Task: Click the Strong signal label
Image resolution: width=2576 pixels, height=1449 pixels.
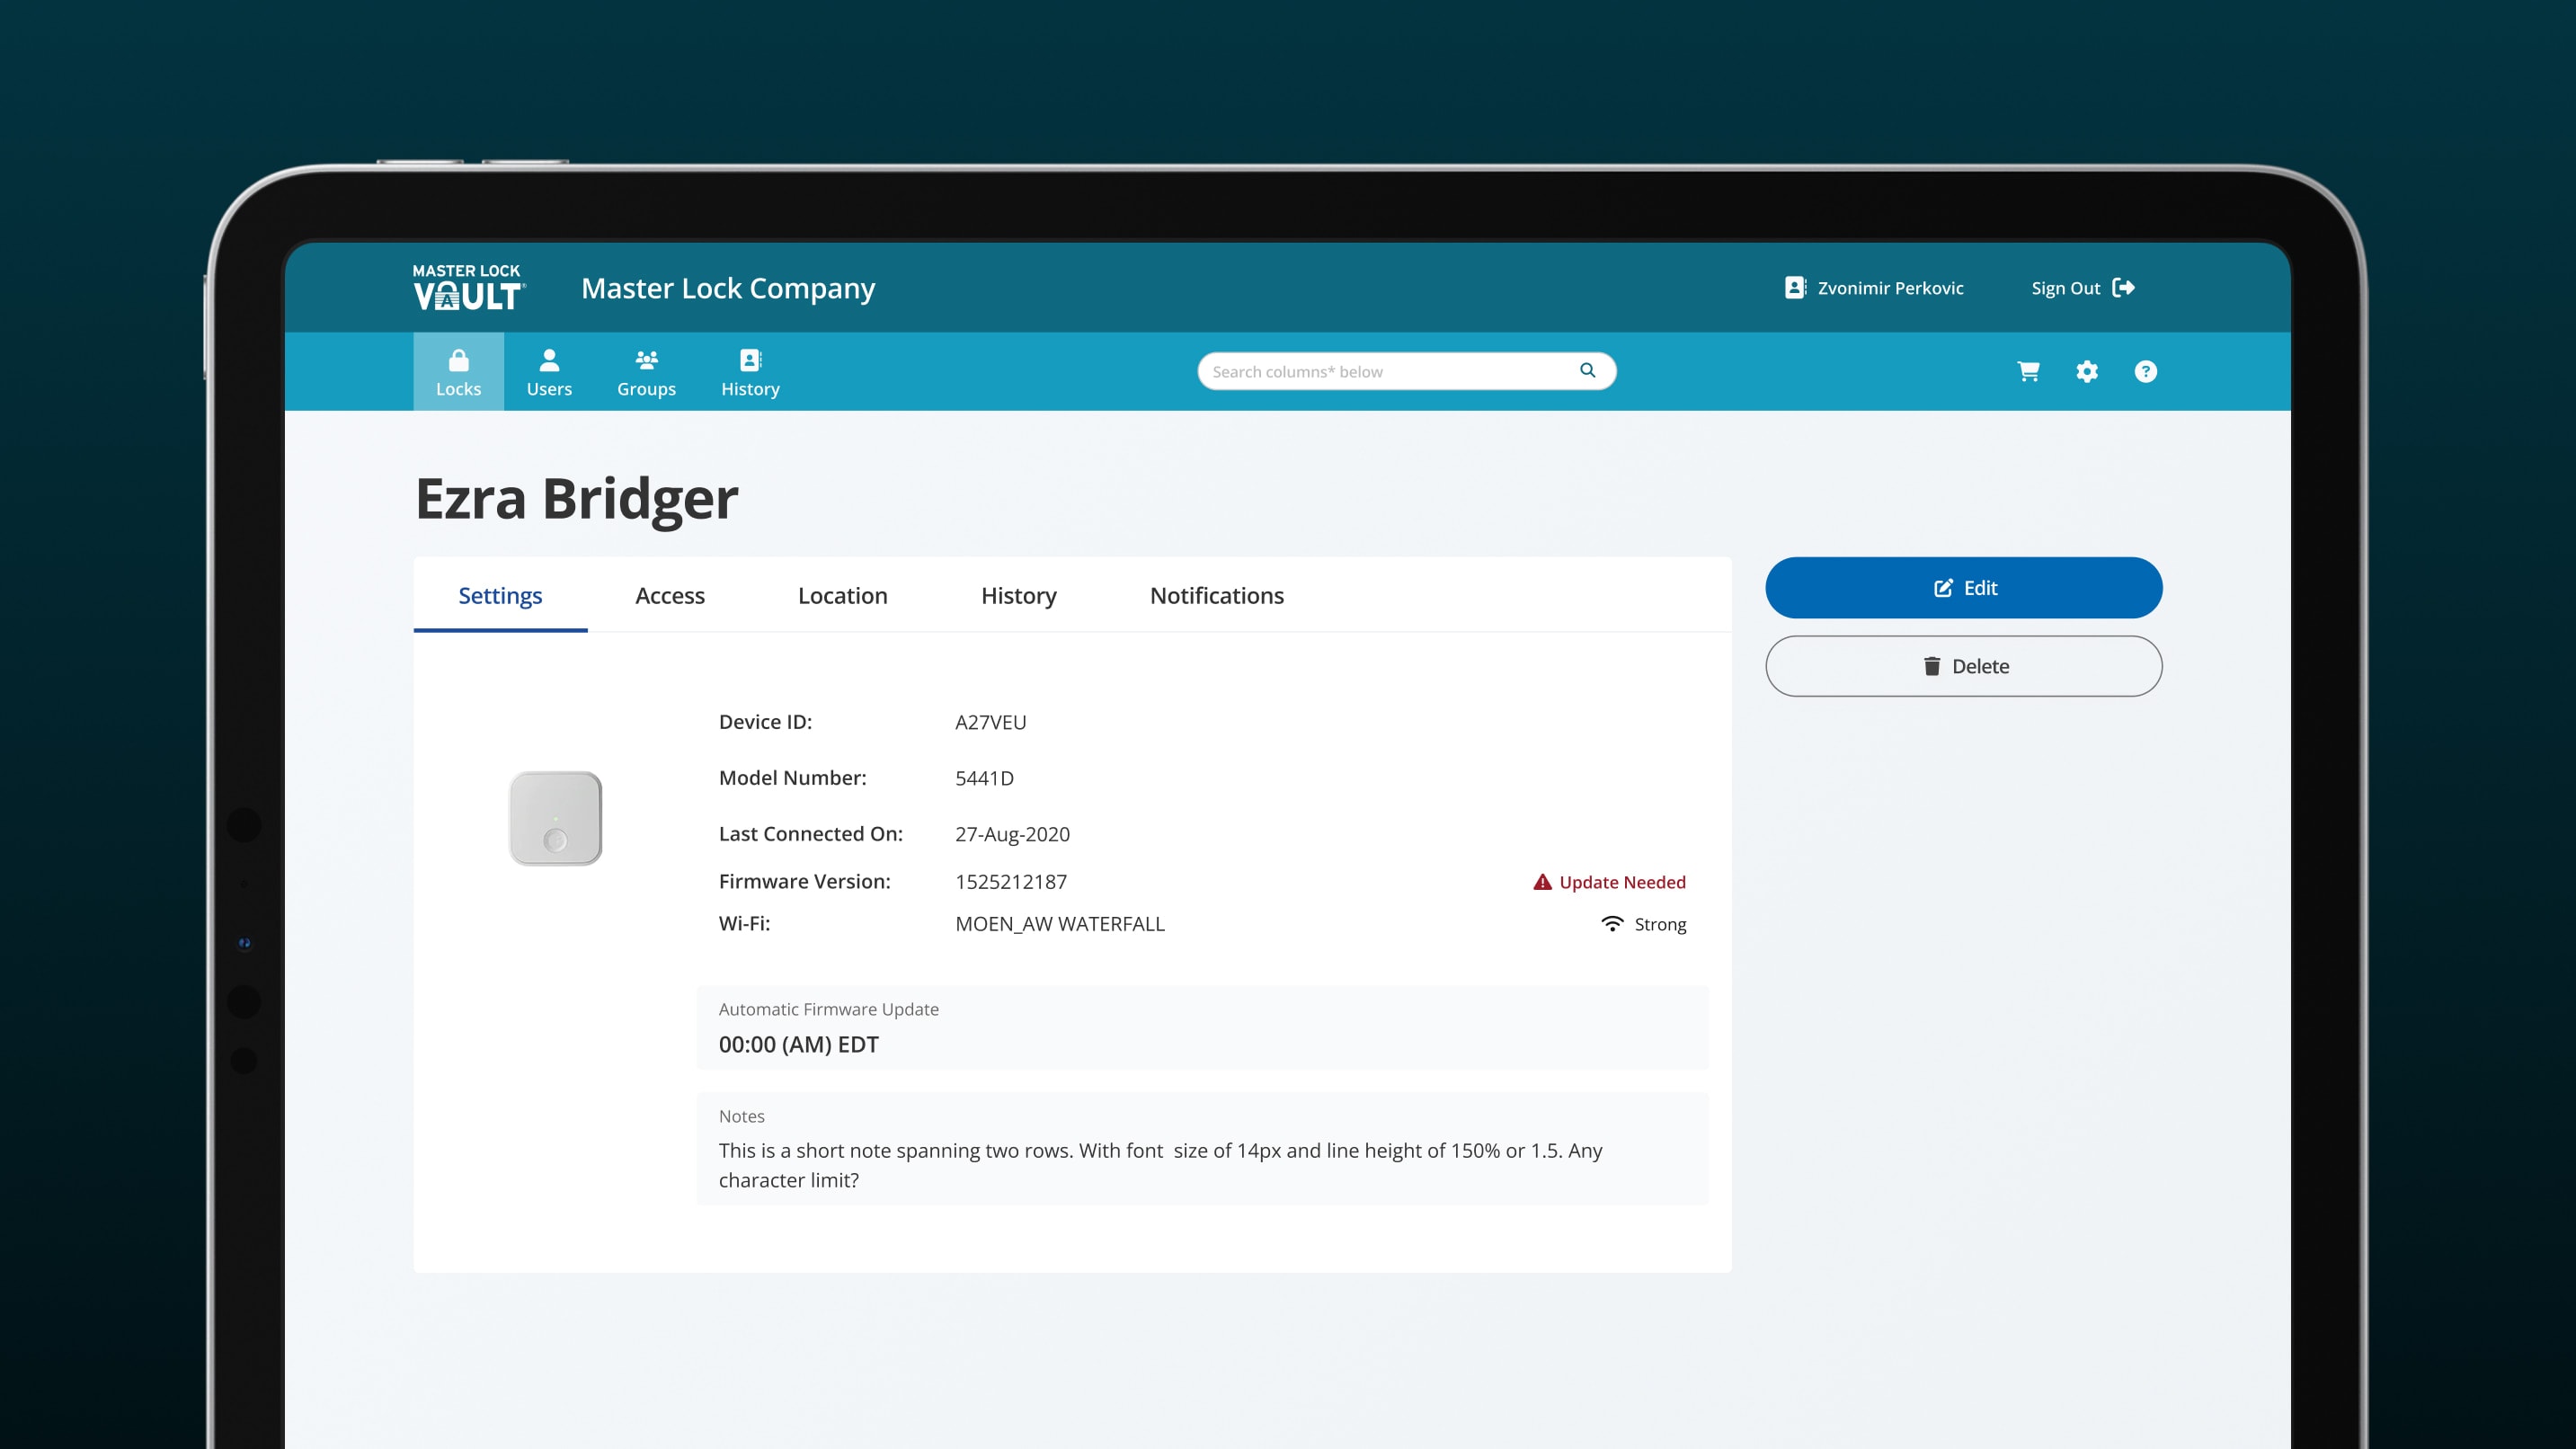Action: coord(1660,925)
